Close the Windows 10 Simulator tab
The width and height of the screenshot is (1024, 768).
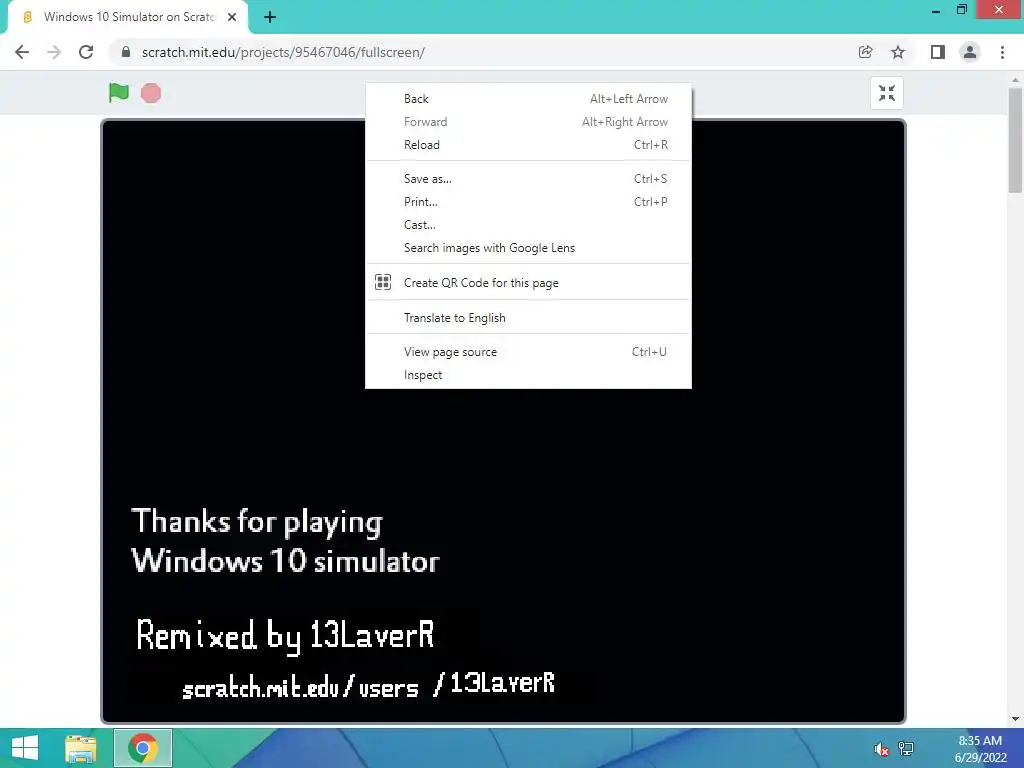coord(232,18)
